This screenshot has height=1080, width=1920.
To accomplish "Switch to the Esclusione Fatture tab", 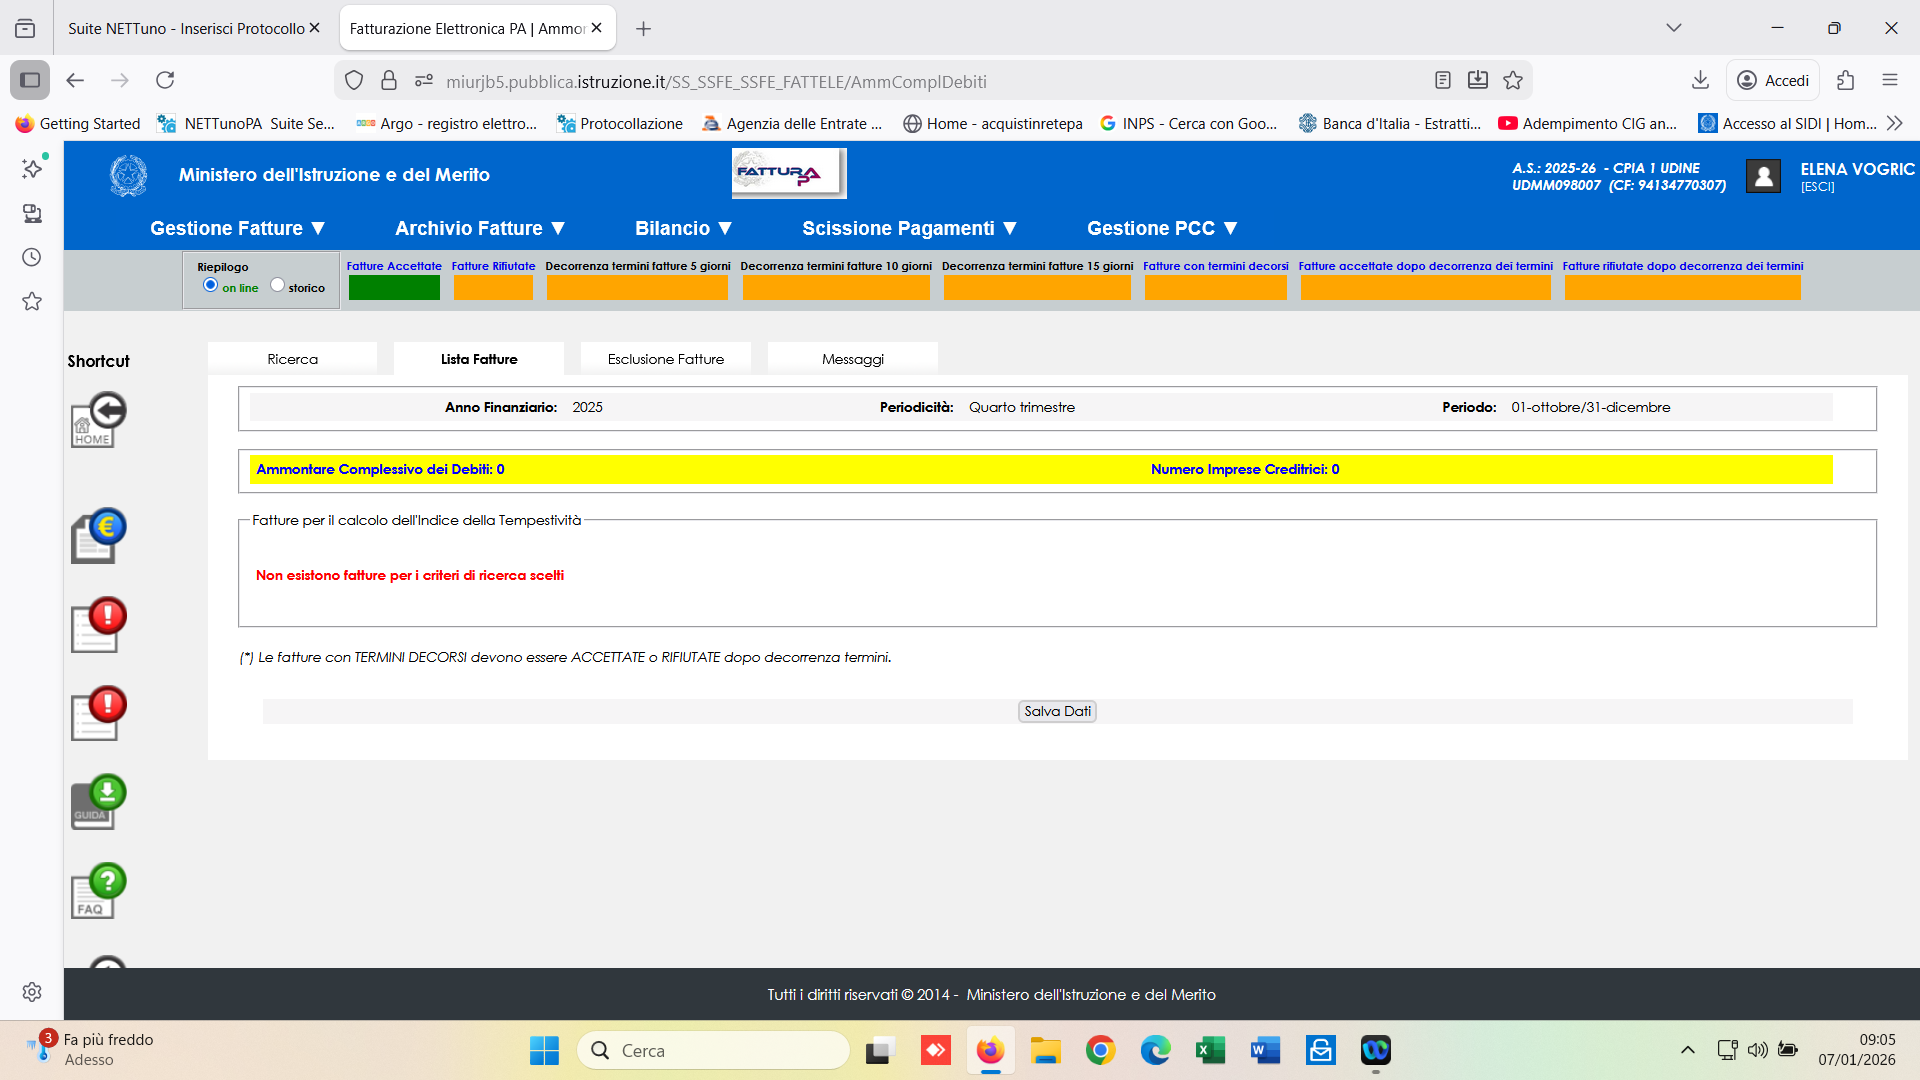I will (665, 359).
